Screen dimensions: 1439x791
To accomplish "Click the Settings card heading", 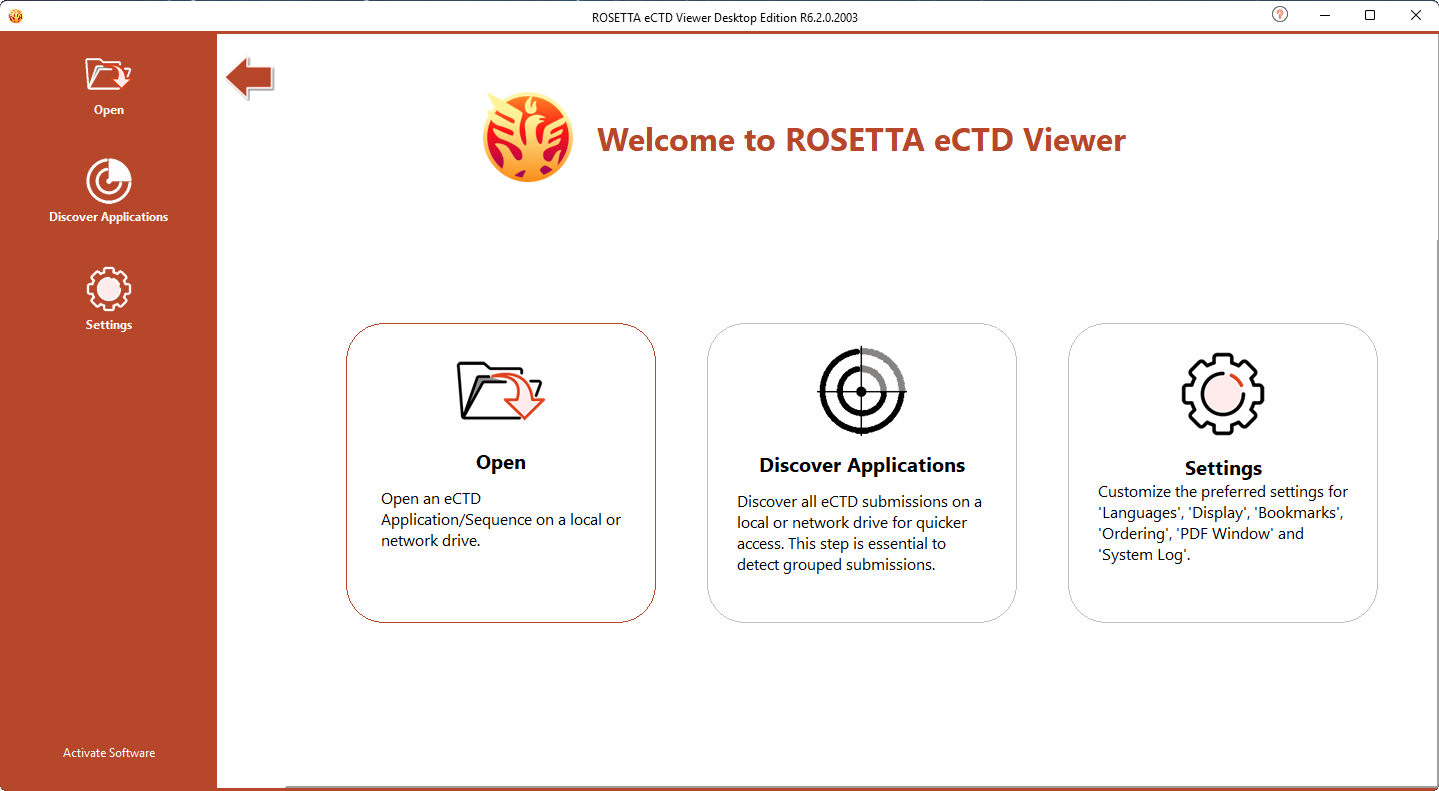I will (1223, 468).
